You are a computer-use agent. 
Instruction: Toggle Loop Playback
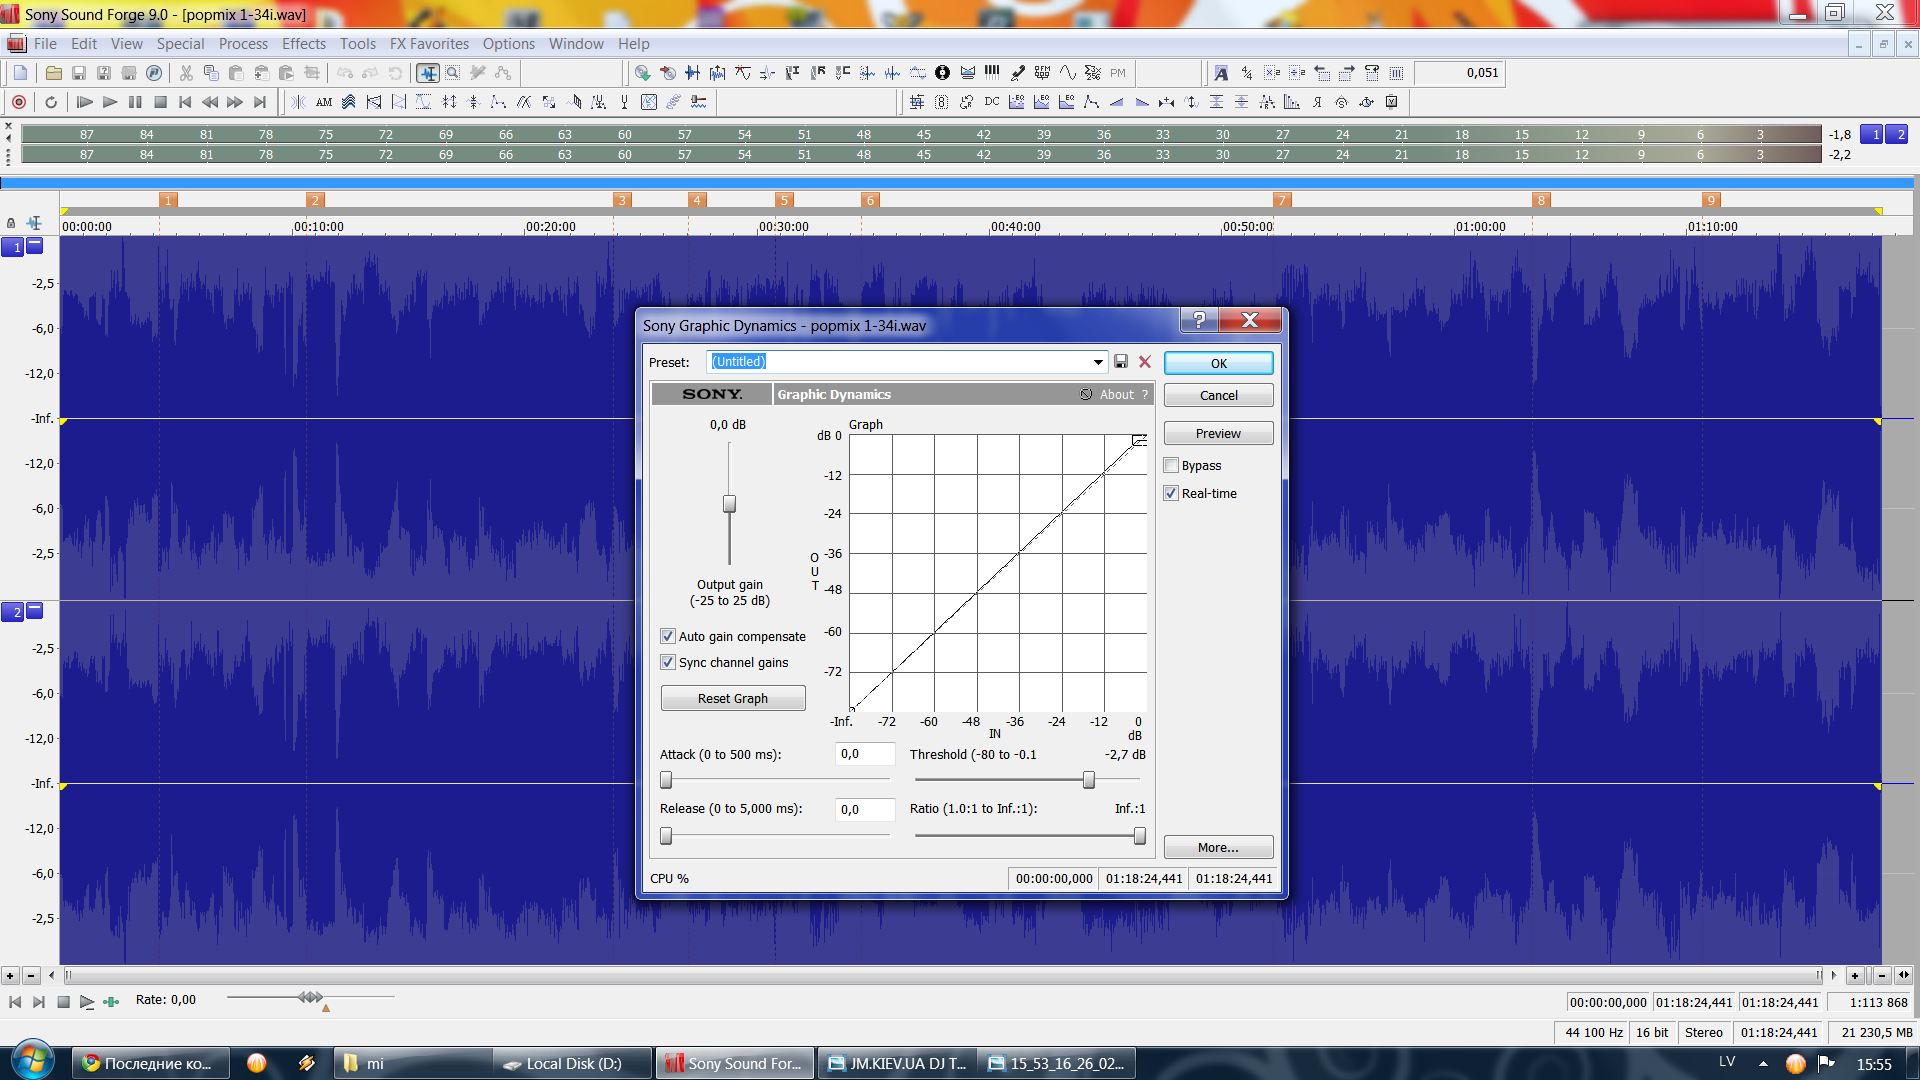[x=51, y=102]
